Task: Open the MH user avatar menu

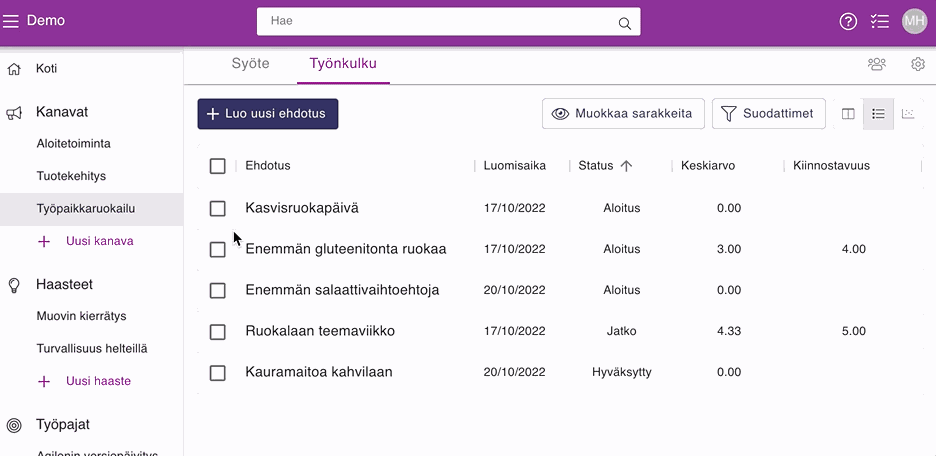Action: coord(915,21)
